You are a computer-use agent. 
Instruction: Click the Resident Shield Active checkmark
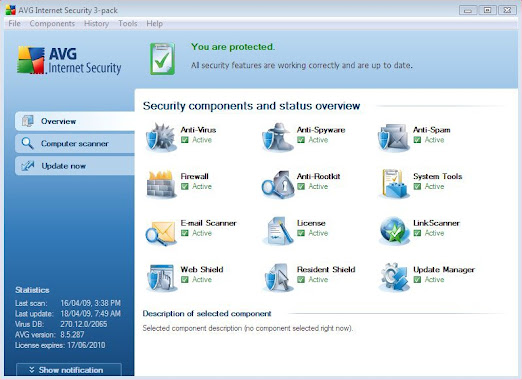tap(301, 280)
